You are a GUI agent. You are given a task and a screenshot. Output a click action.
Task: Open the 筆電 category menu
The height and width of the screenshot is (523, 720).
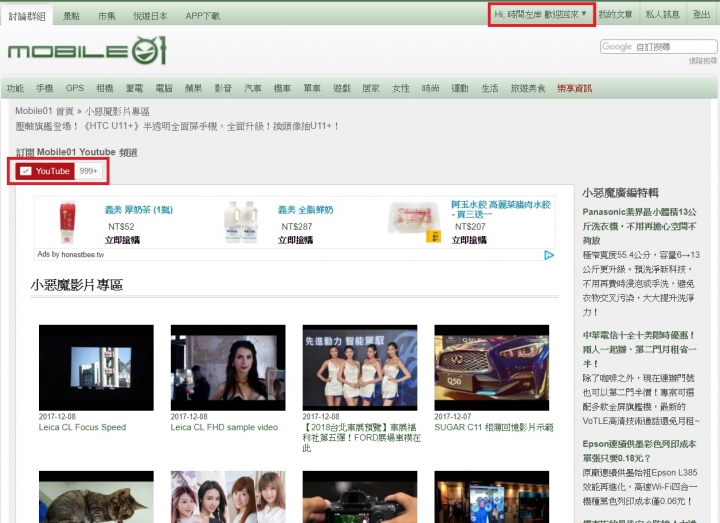pos(134,88)
